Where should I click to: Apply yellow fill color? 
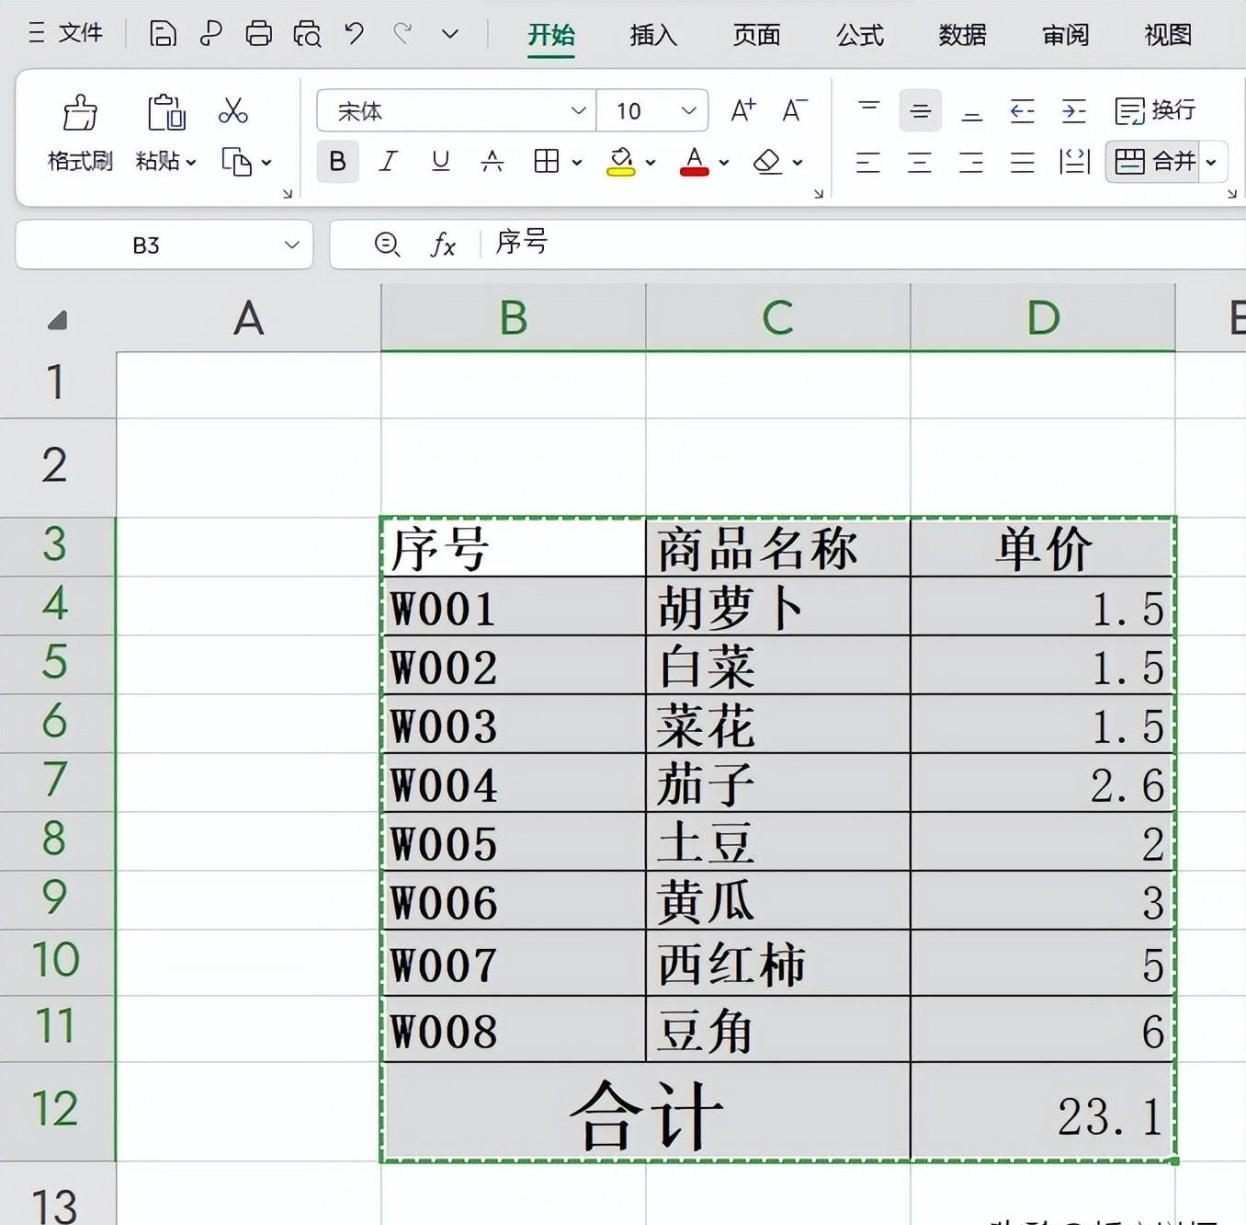tap(621, 161)
